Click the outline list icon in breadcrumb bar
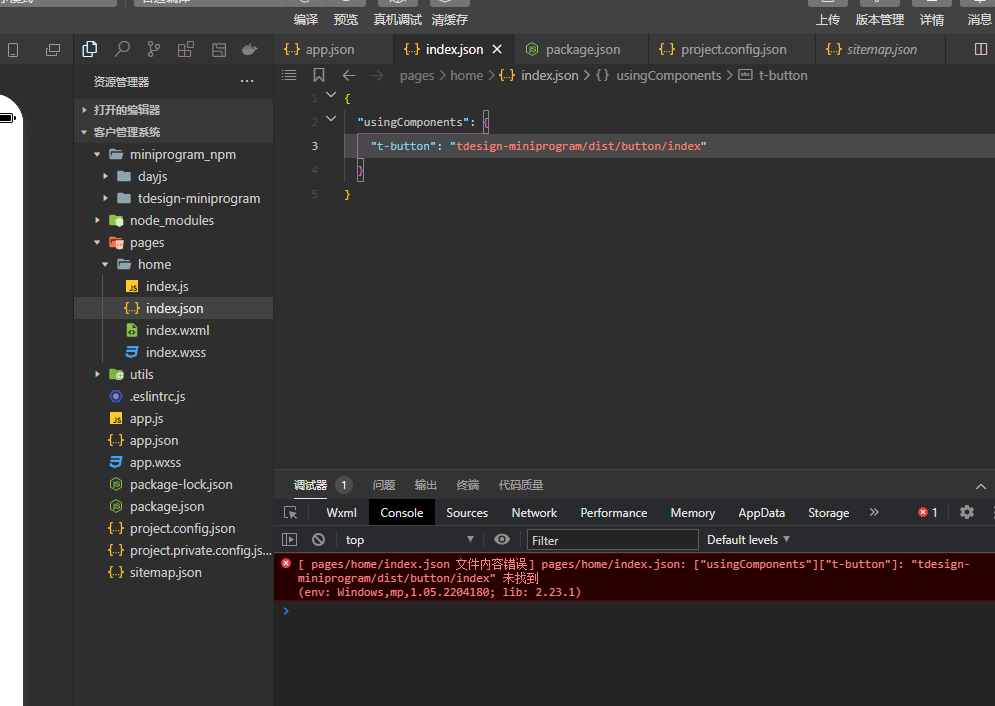The height and width of the screenshot is (706, 995). 289,75
